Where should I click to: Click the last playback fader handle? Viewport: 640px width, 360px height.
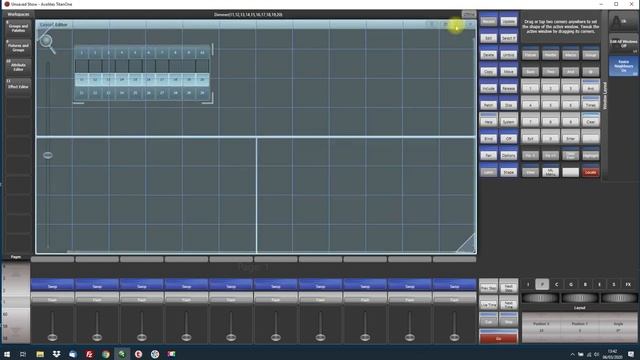pyautogui.click(x=454, y=337)
